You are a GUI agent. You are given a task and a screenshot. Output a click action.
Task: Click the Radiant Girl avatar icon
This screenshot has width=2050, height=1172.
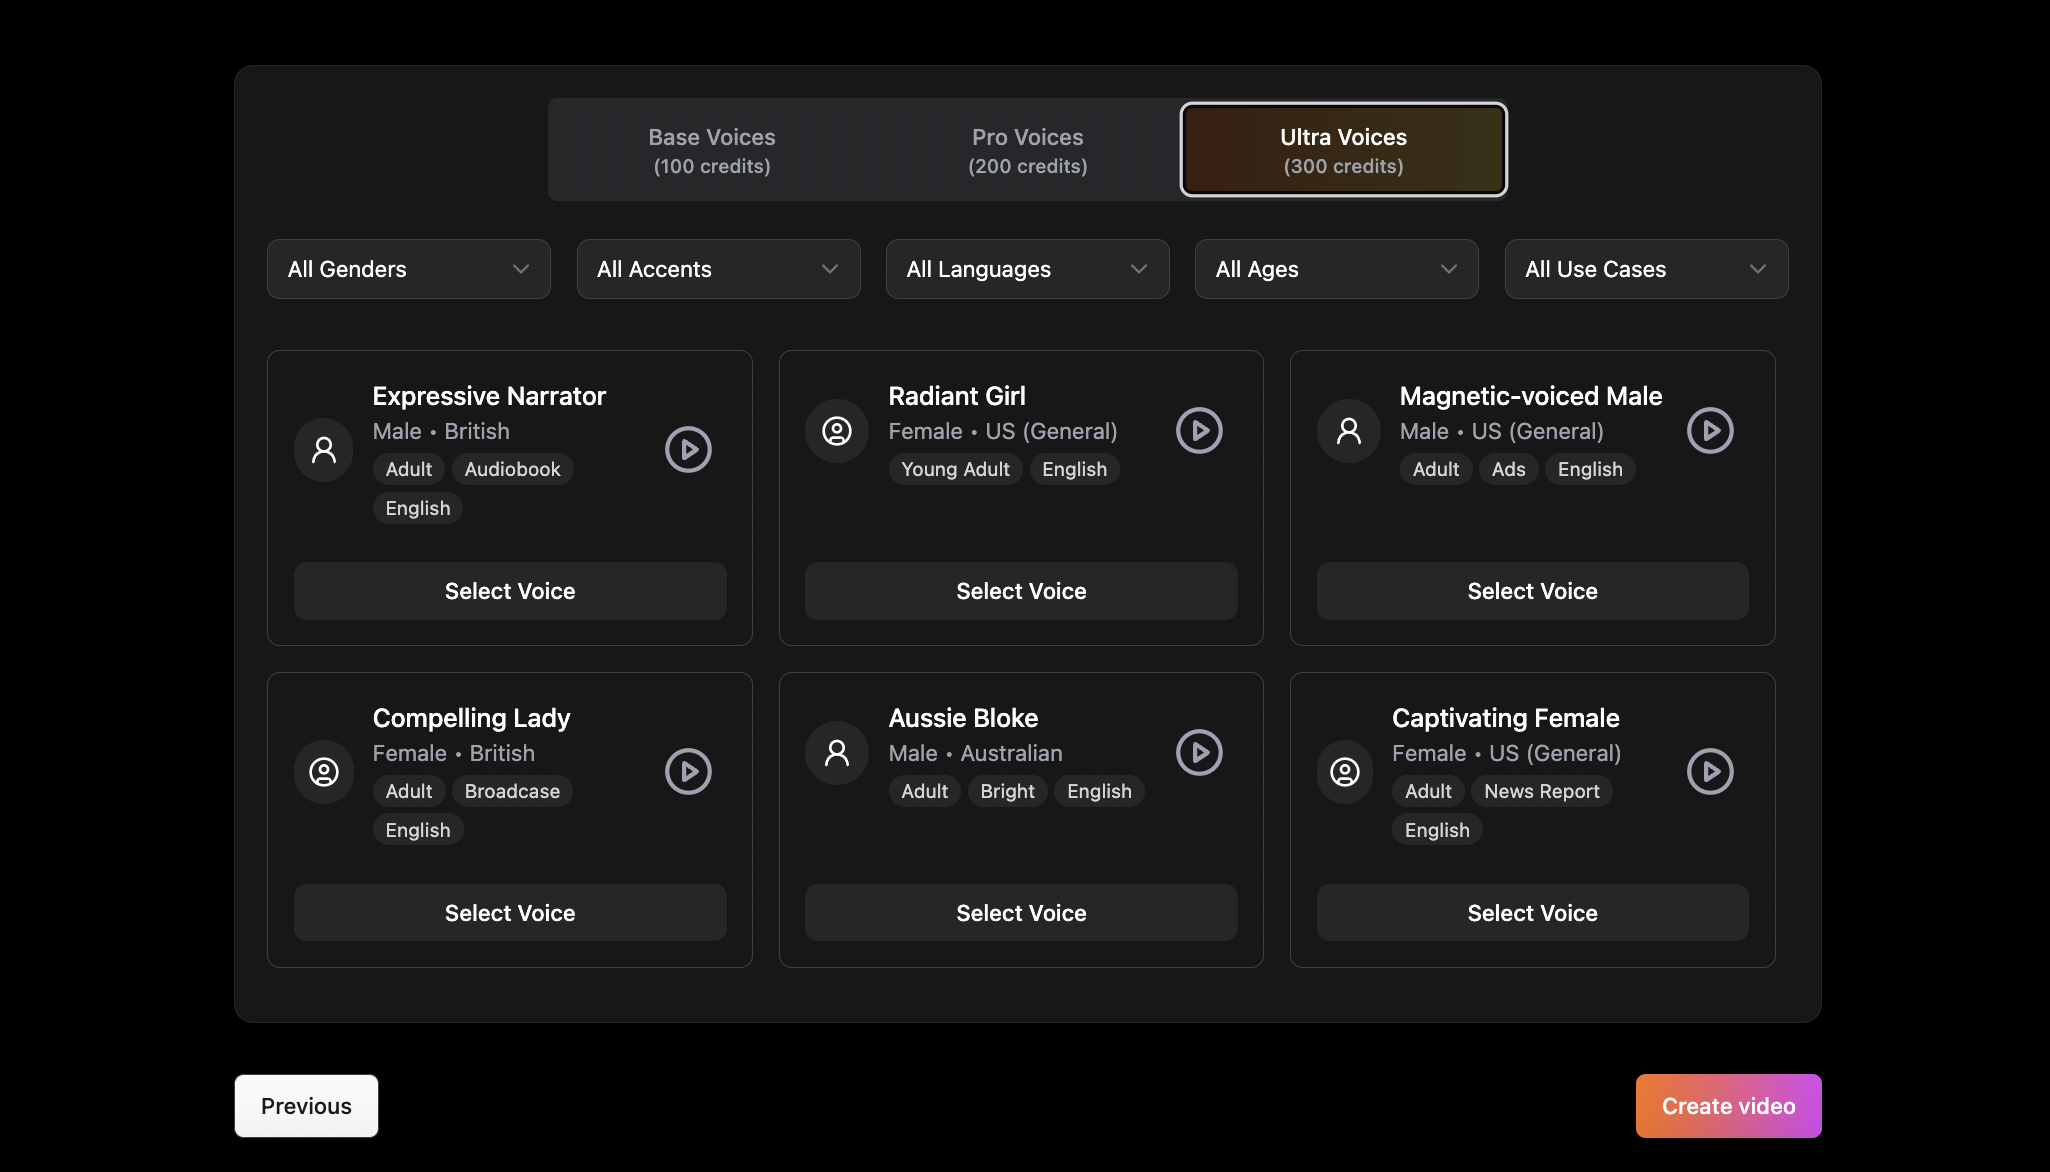tap(836, 430)
